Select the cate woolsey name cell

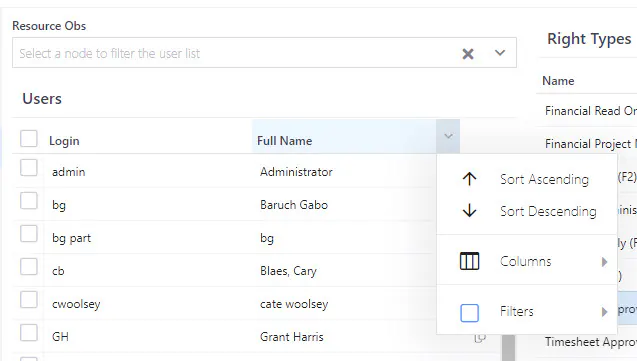coord(294,304)
